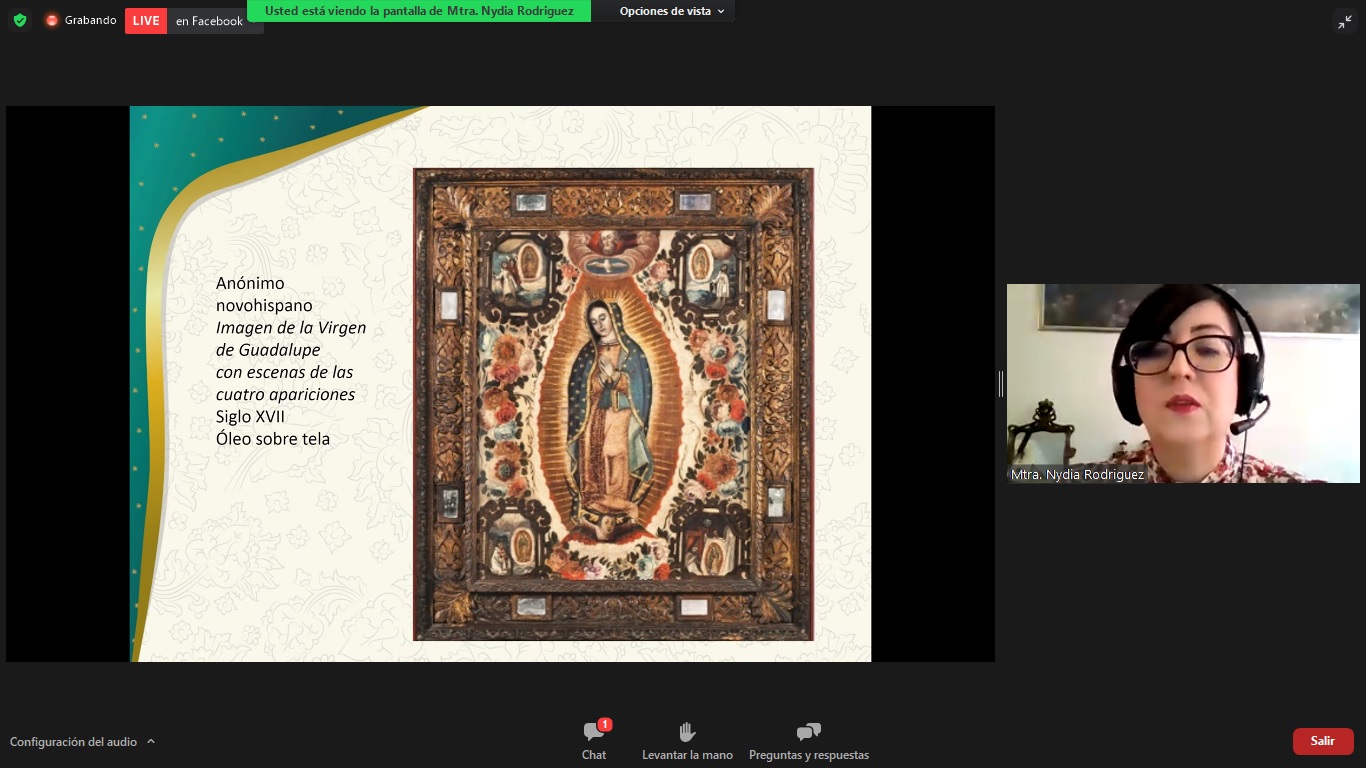Click the Virgen de Guadalupe painting image
This screenshot has width=1366, height=768.
pyautogui.click(x=613, y=404)
